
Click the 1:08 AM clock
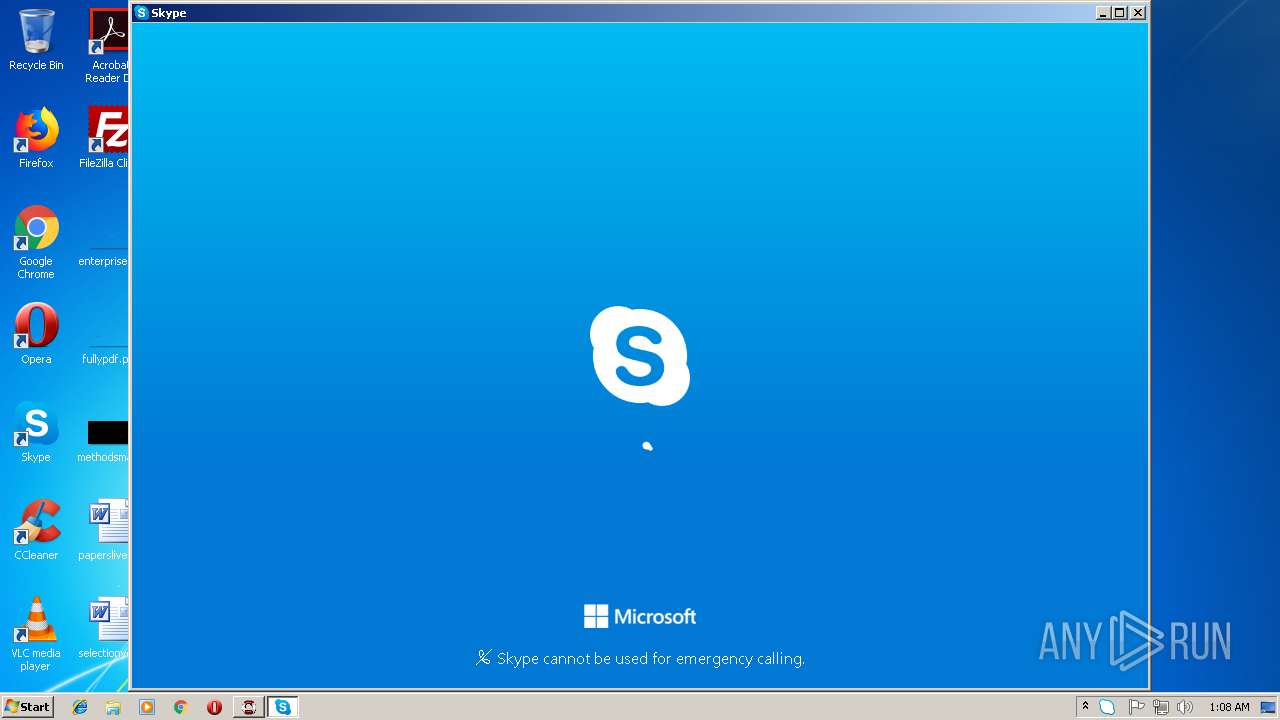tap(1229, 707)
